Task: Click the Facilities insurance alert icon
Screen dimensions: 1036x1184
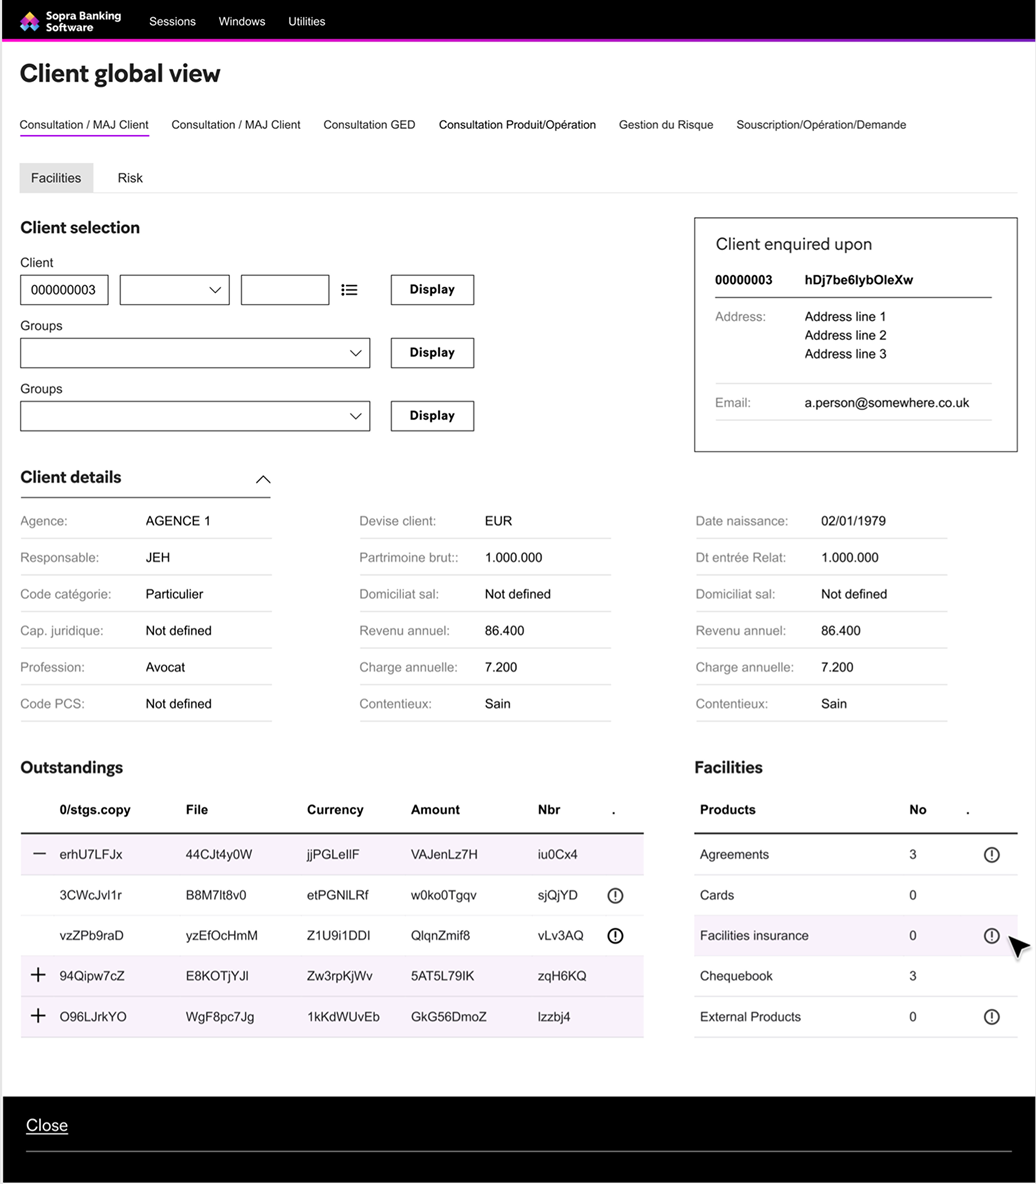Action: pos(991,936)
